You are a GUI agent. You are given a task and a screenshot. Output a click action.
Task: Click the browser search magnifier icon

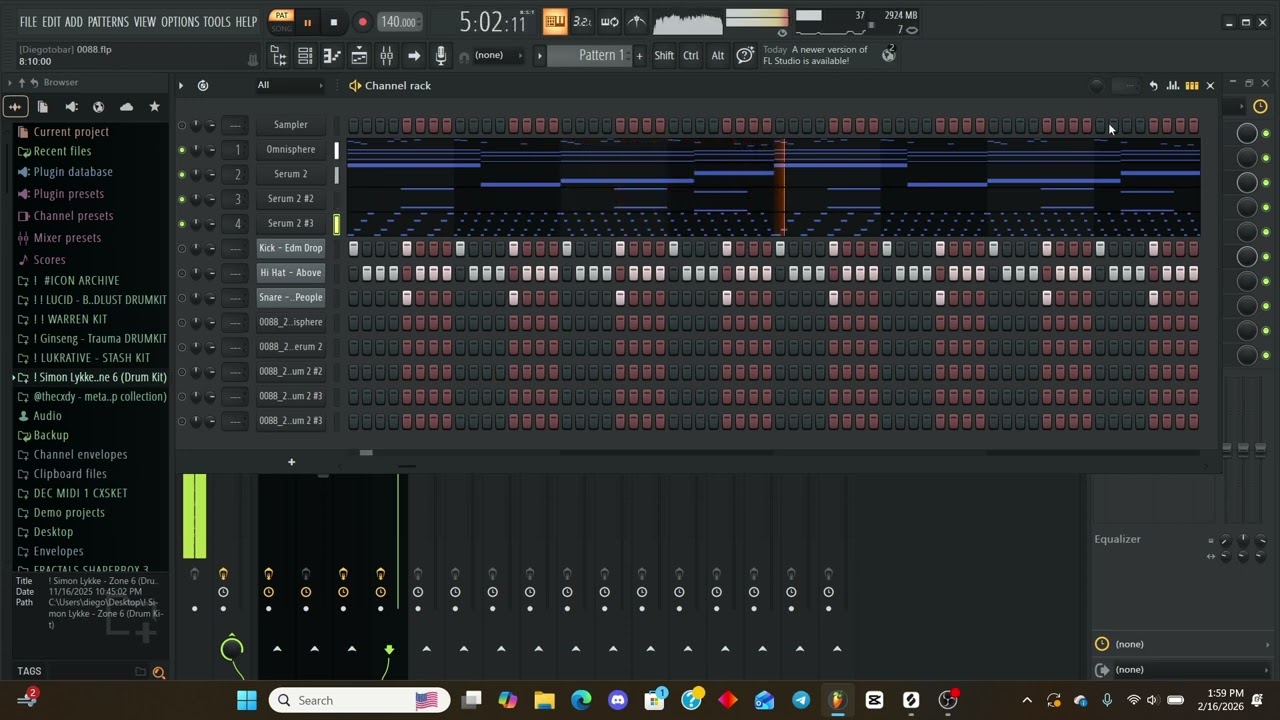pos(158,673)
